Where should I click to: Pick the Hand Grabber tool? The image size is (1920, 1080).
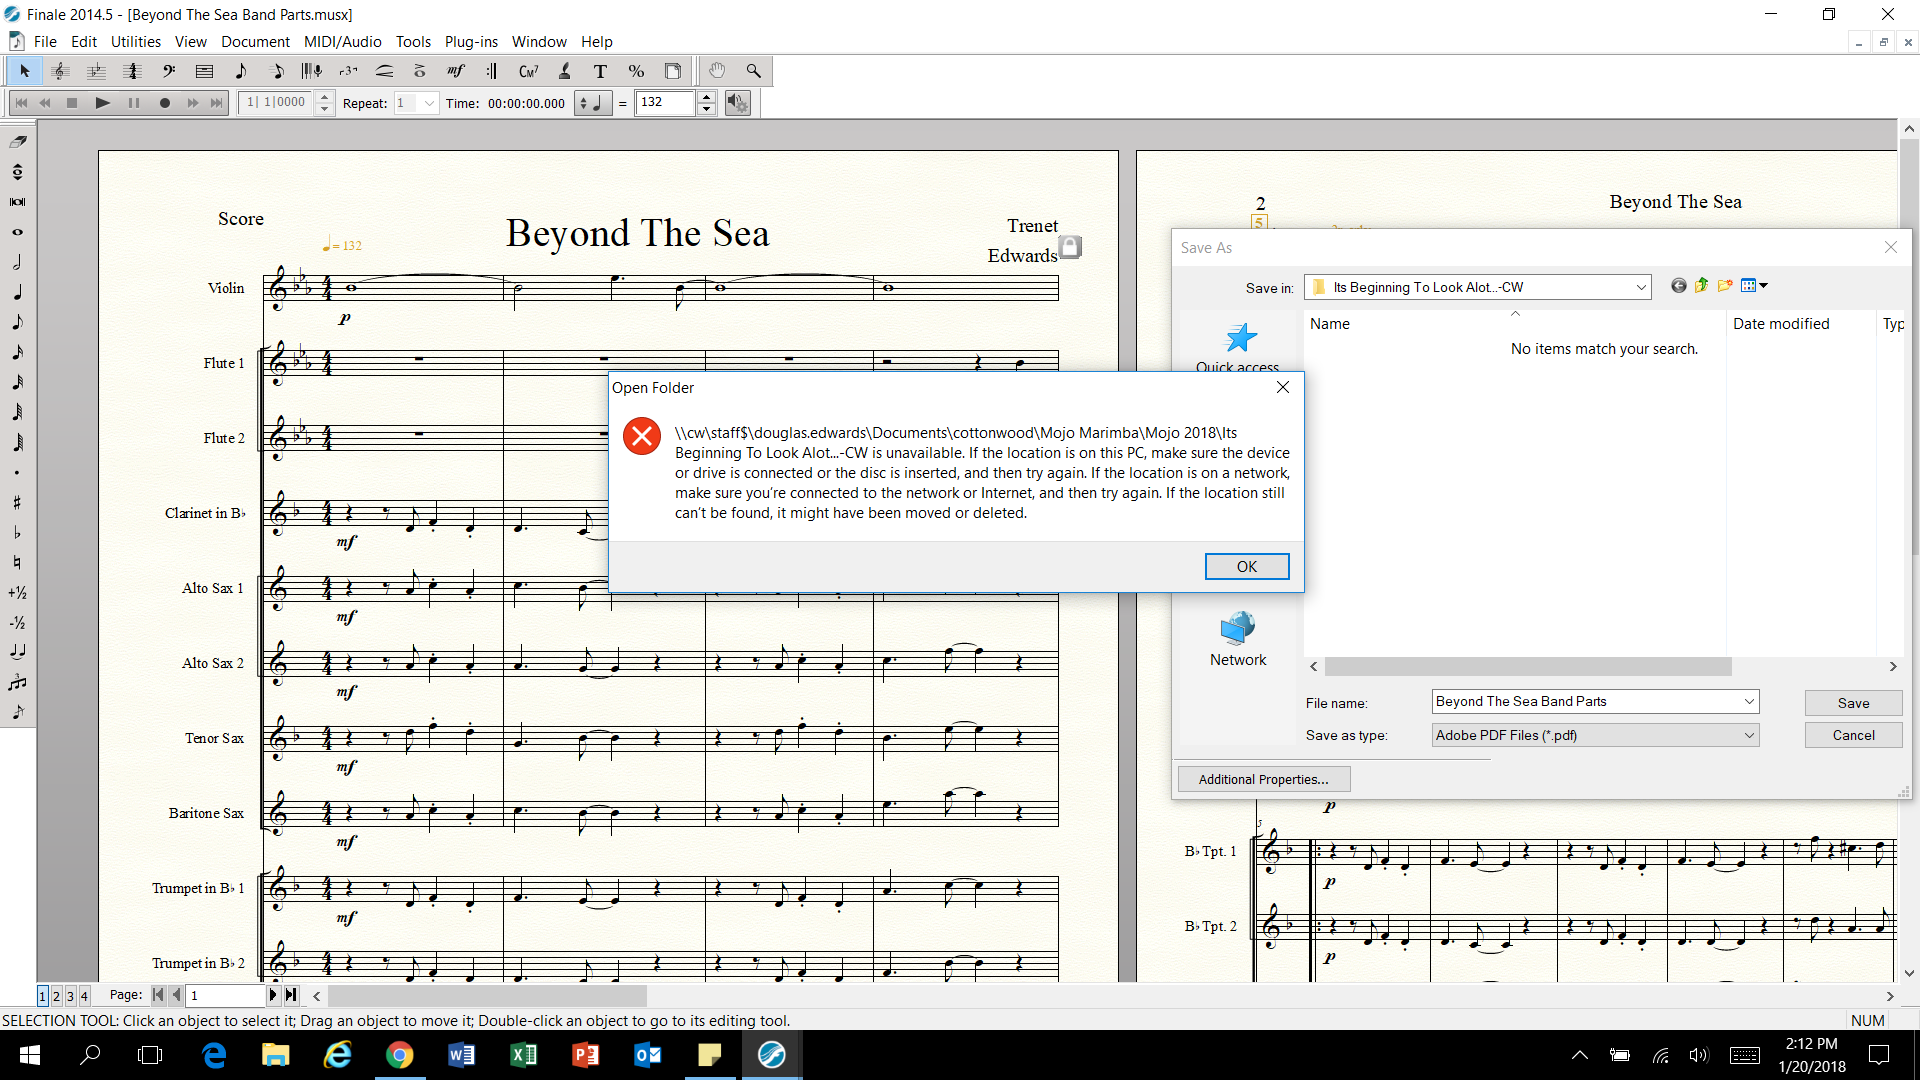[x=717, y=71]
